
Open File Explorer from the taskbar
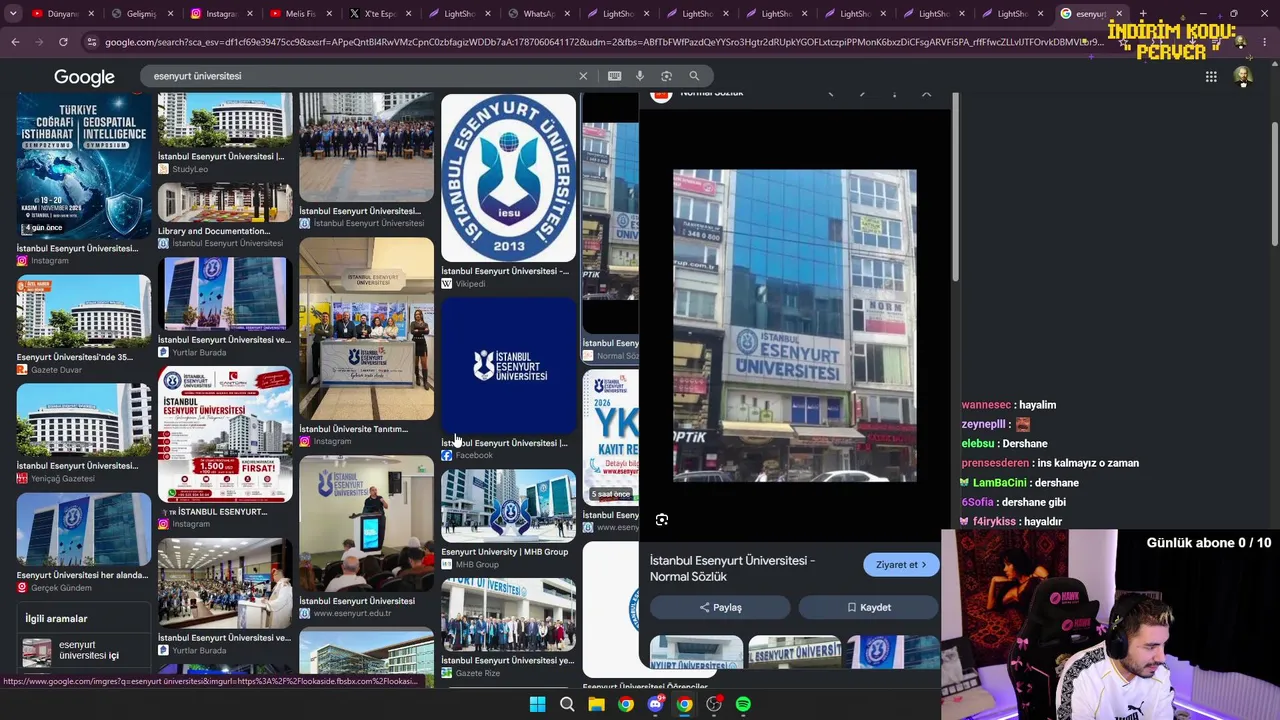pyautogui.click(x=596, y=704)
